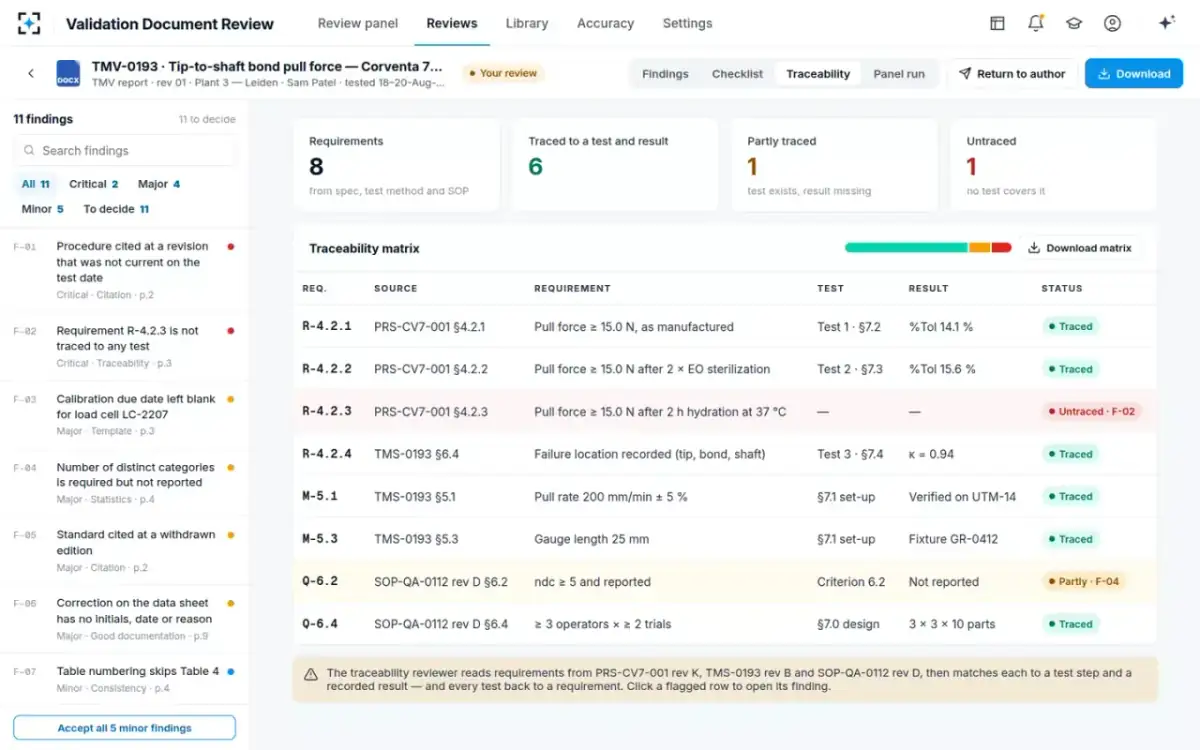
Task: Click Traced to a test card
Action: tap(615, 165)
